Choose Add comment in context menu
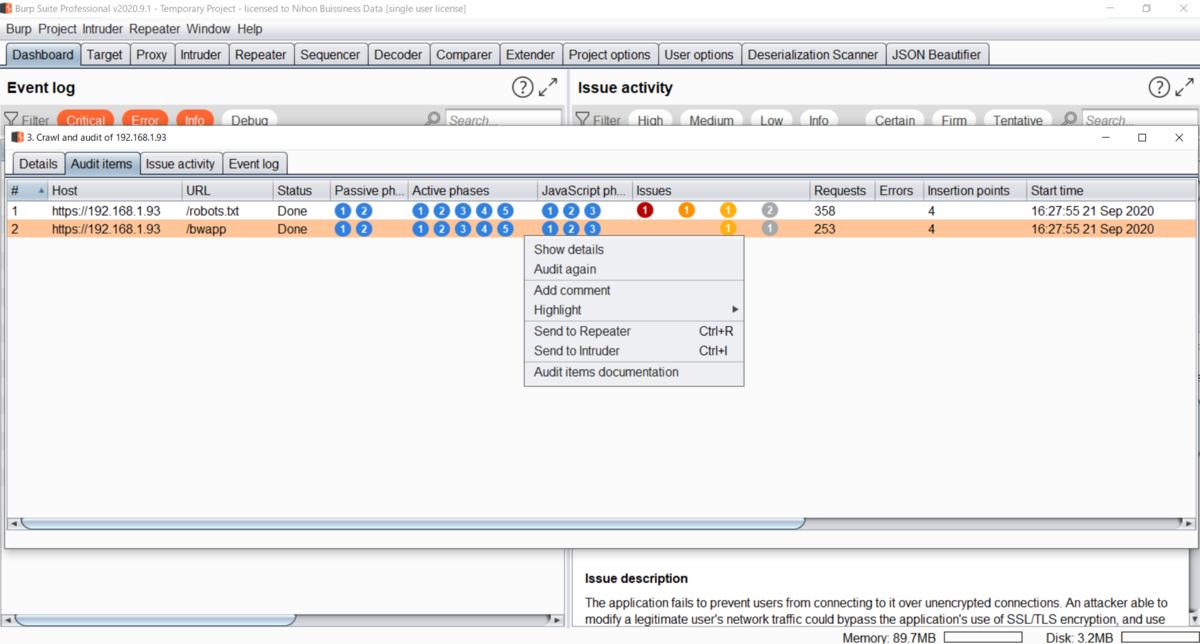The width and height of the screenshot is (1200, 644). (x=634, y=290)
